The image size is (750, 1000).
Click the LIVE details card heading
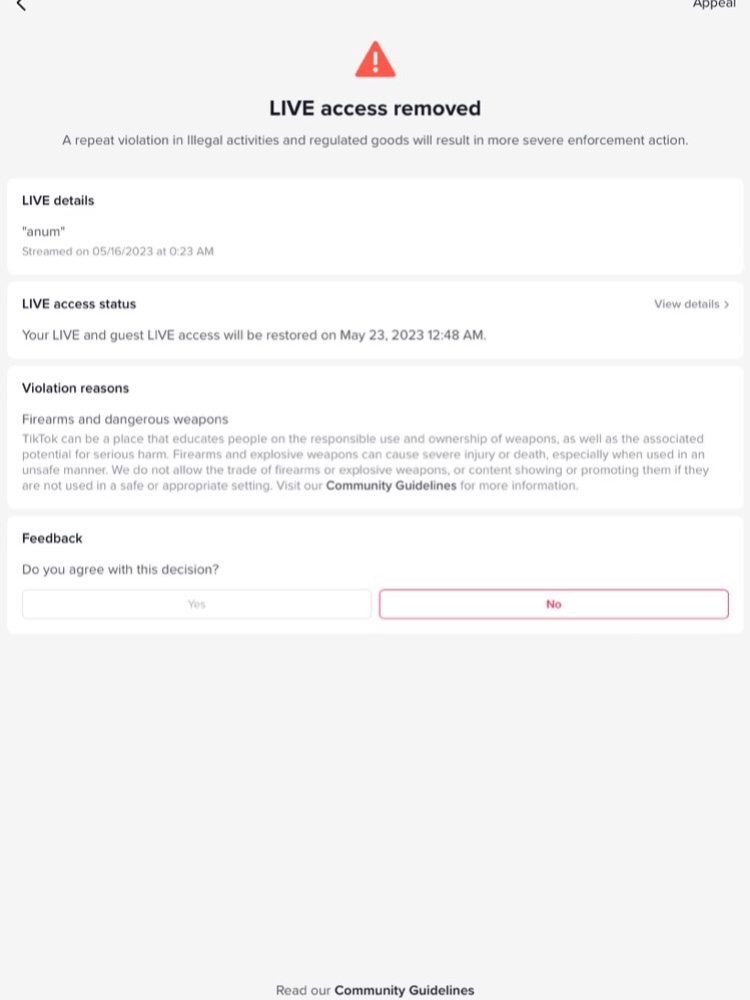(58, 200)
